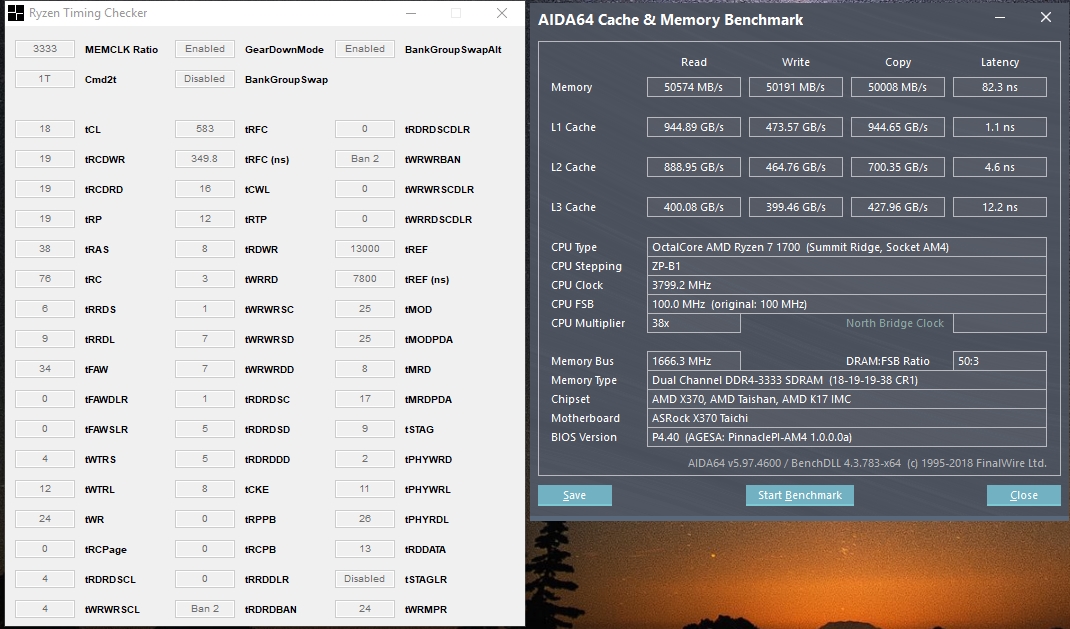Viewport: 1070px width, 629px height.
Task: Close AIDA64 window using title bar X
Action: (x=1045, y=18)
